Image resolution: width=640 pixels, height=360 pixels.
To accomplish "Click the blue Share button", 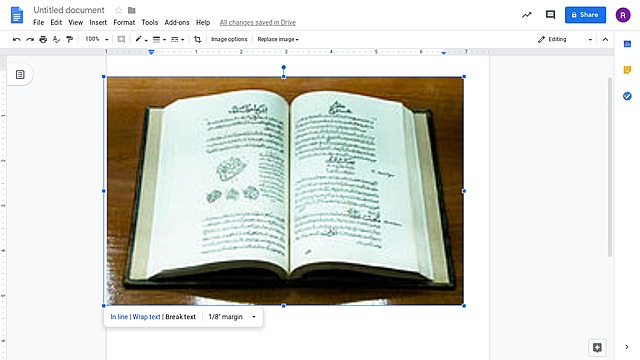I will coord(585,15).
